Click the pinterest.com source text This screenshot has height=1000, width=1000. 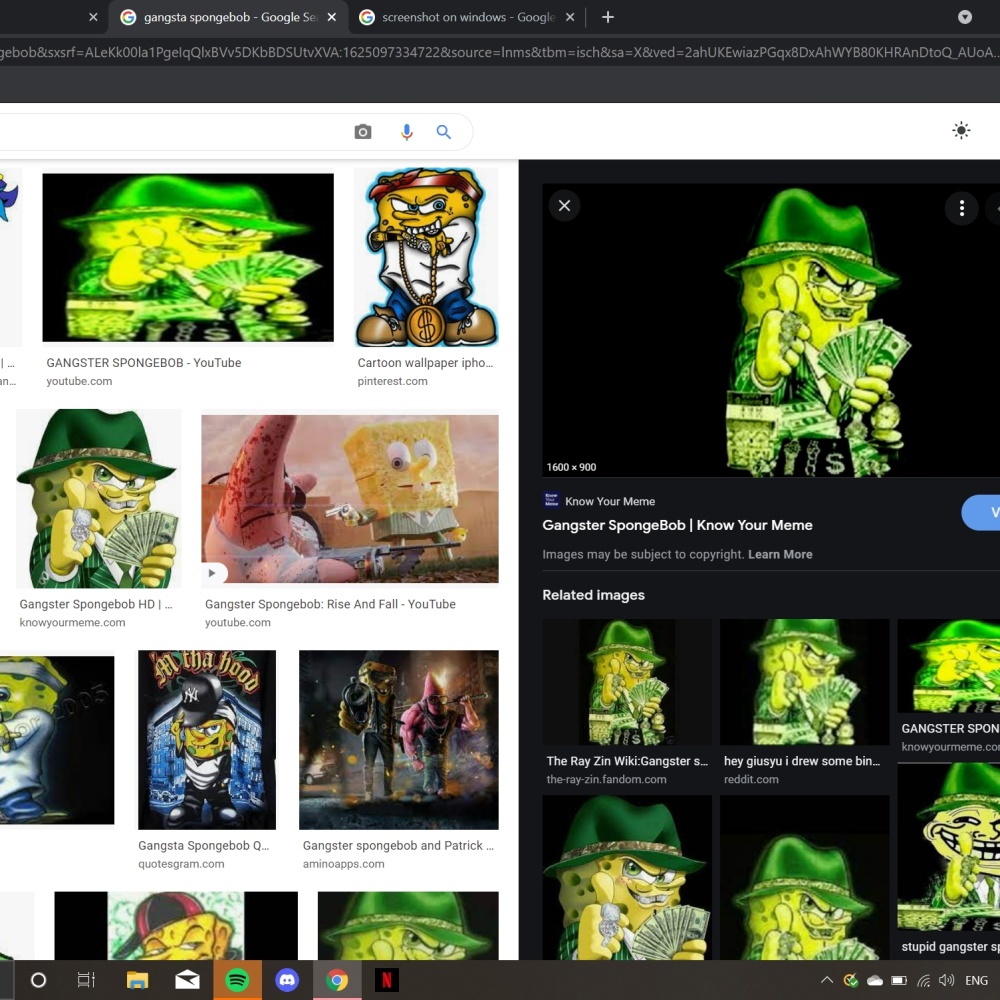pos(392,381)
